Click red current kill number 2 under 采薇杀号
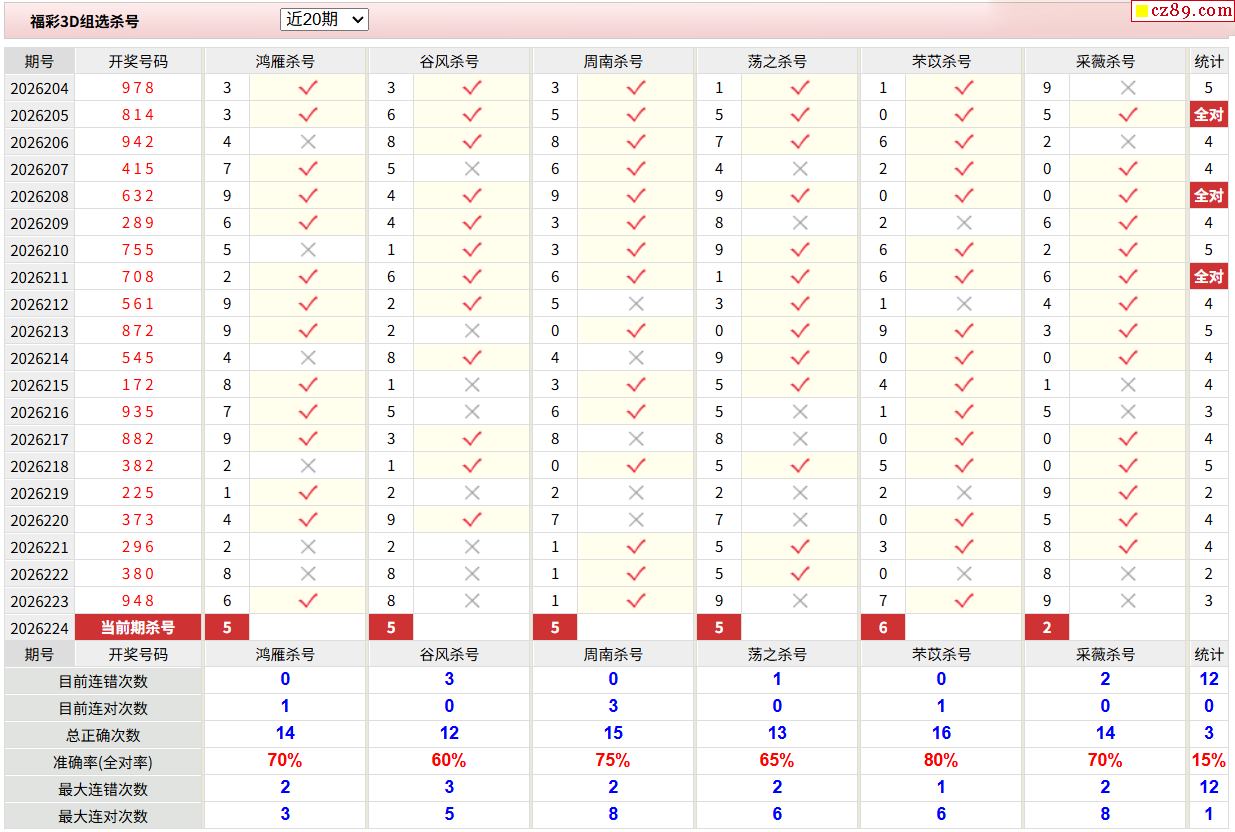This screenshot has width=1235, height=832. [1047, 627]
